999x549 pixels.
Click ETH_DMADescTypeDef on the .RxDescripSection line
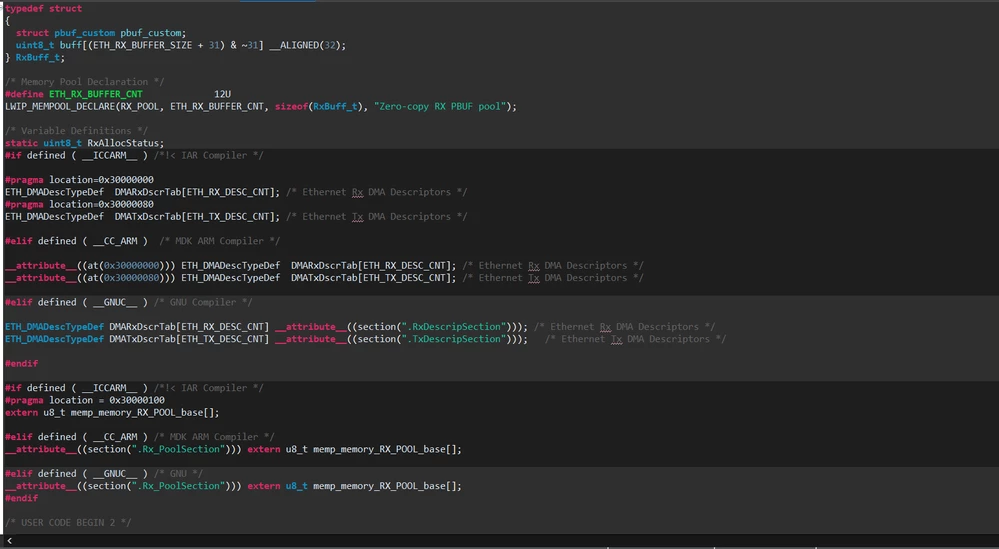[54, 327]
